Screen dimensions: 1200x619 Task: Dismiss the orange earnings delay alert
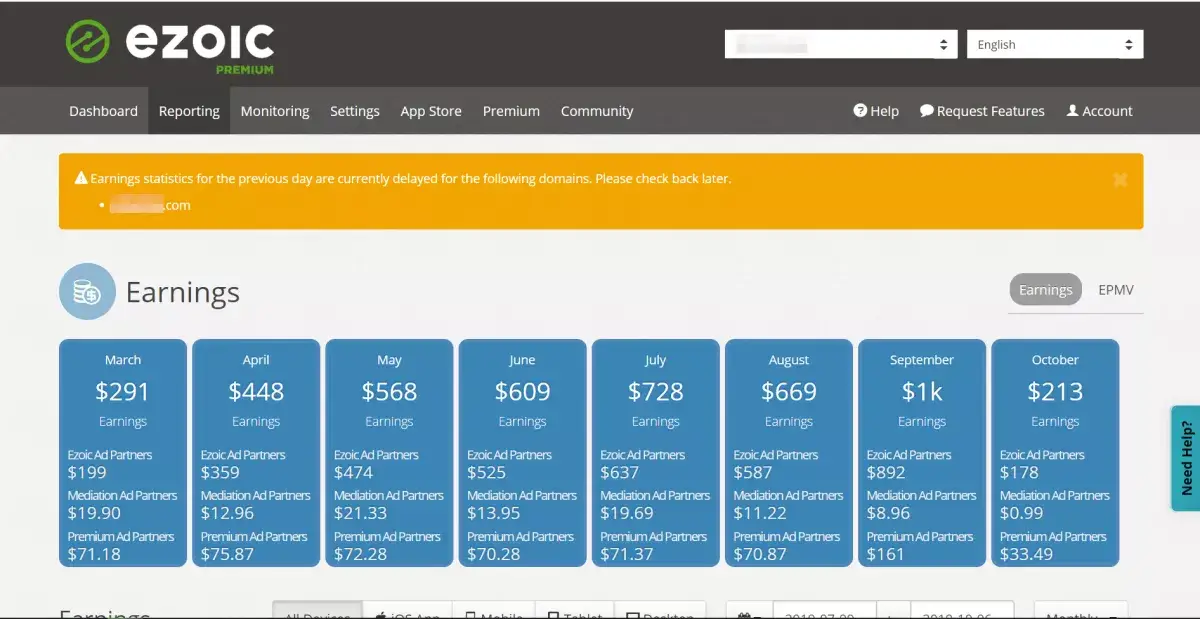(x=1120, y=179)
